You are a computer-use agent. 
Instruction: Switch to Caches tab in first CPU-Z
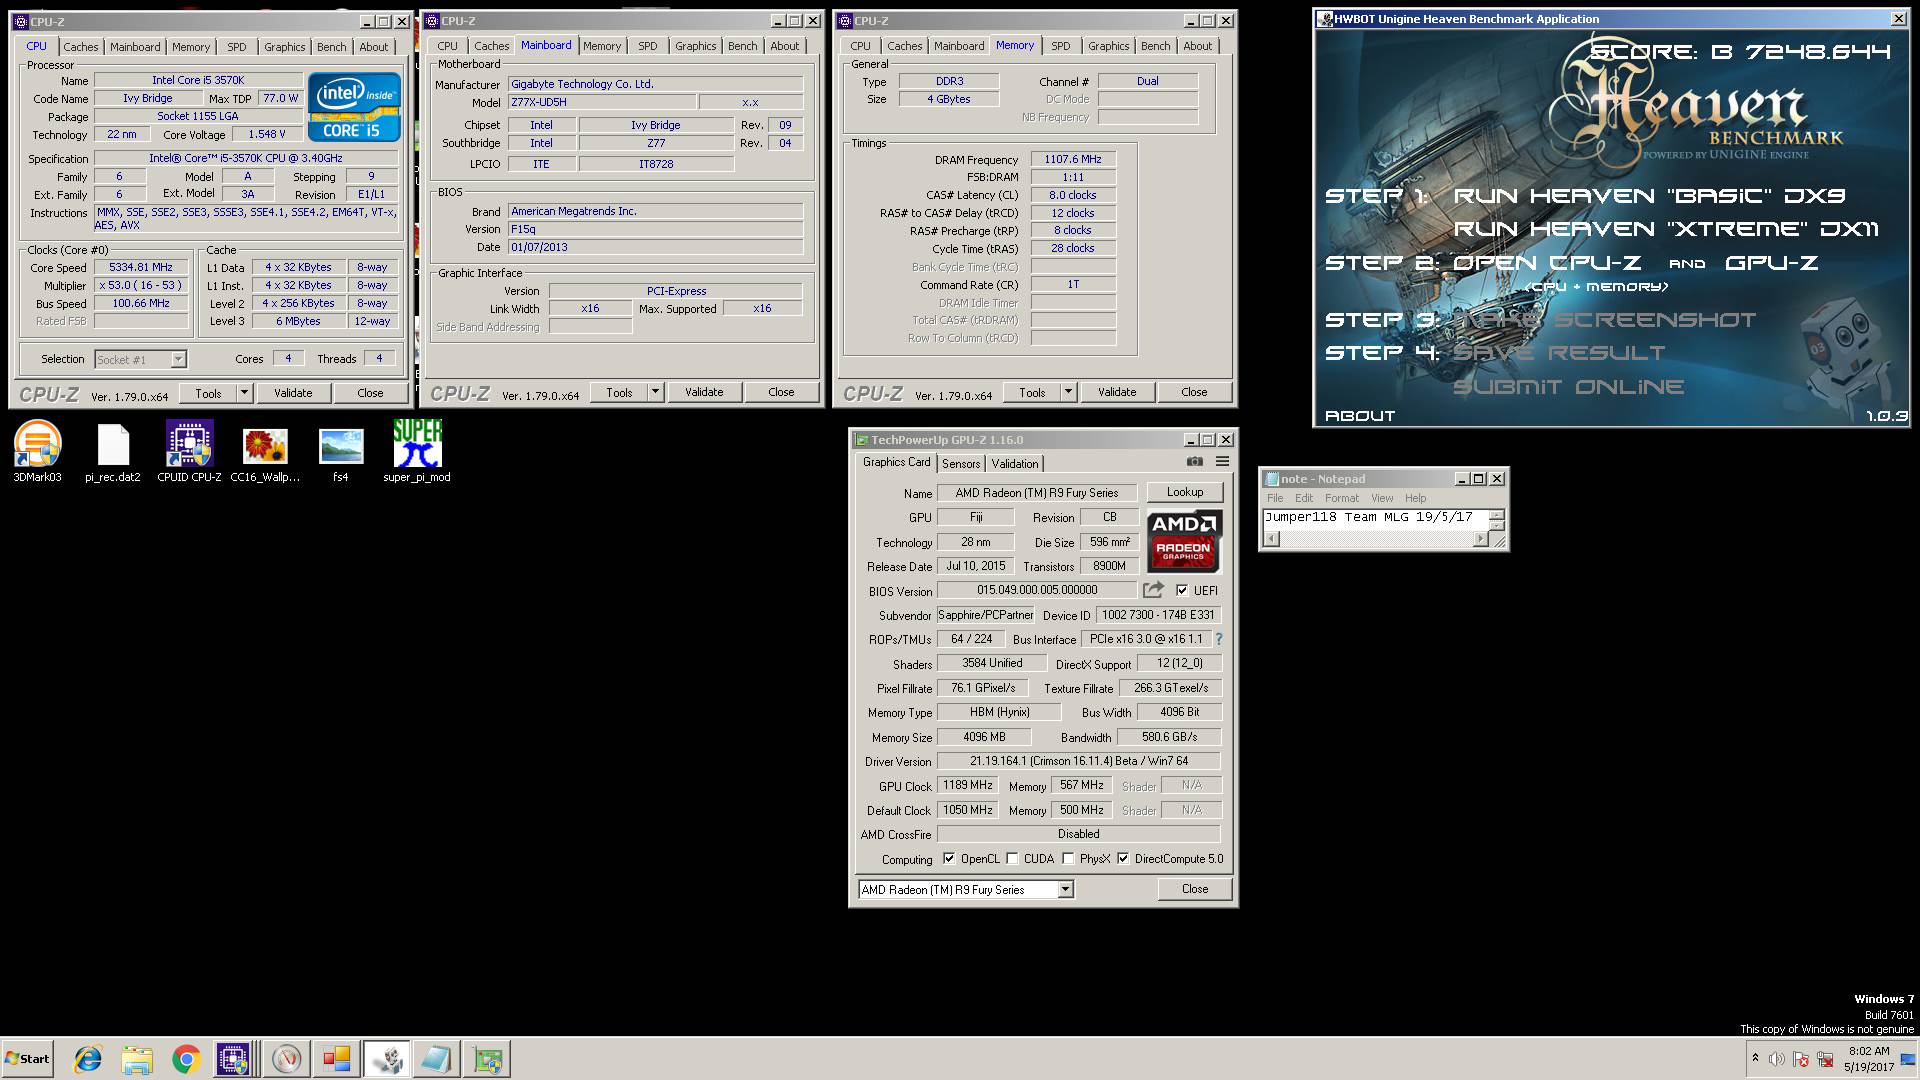(81, 47)
